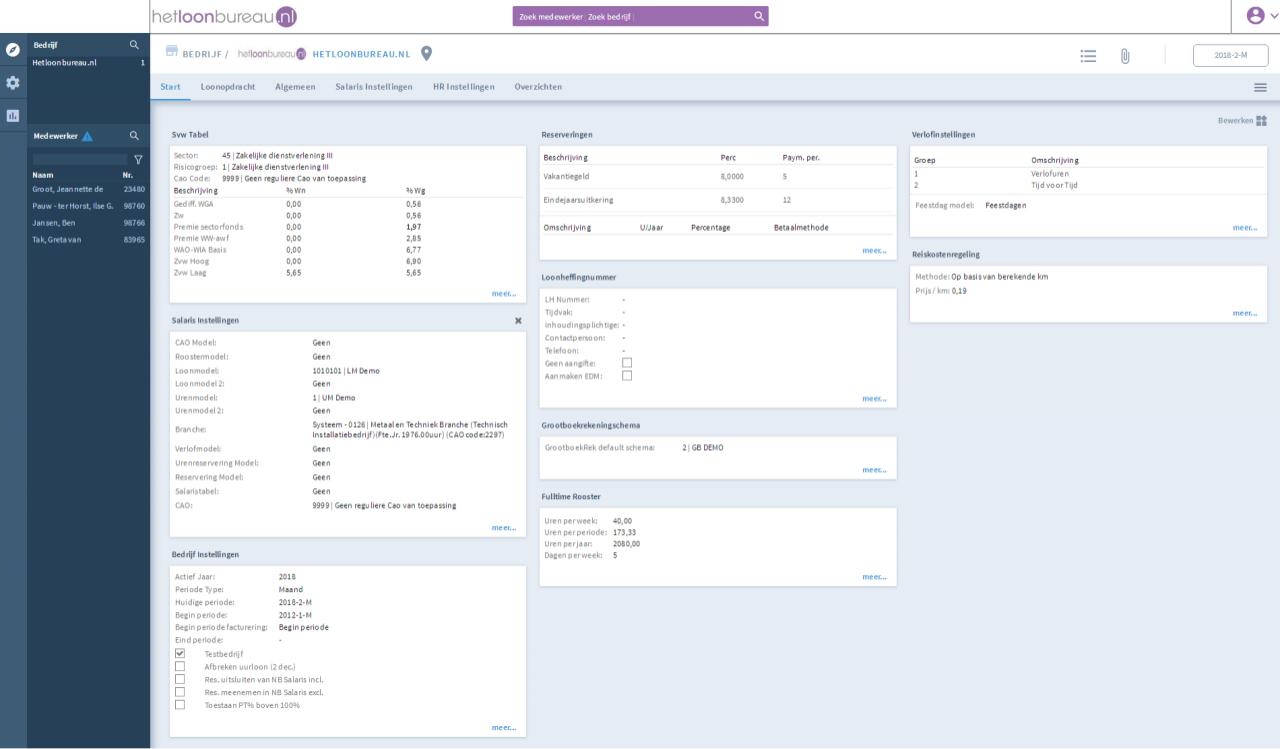The width and height of the screenshot is (1280, 749).
Task: Expand the hamburger menu beside the tabs
Action: (1260, 88)
